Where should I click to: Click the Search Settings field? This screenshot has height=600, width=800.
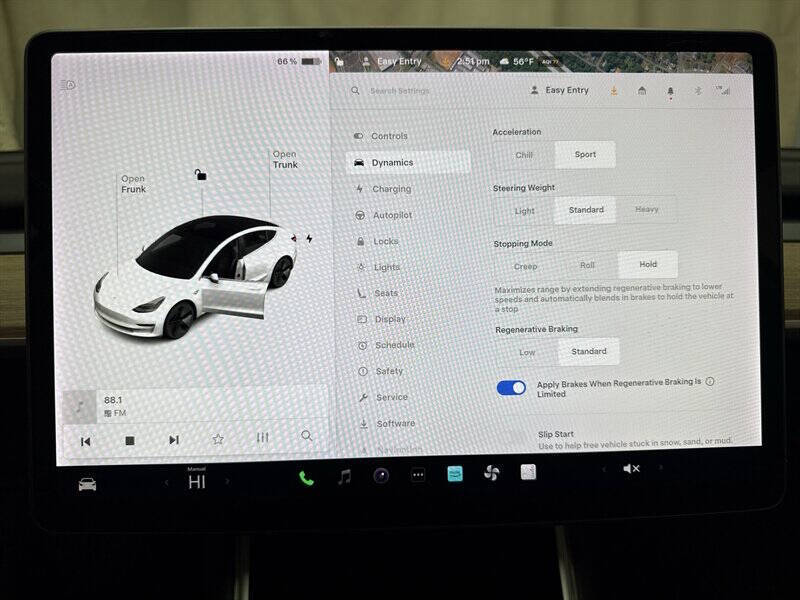click(x=400, y=89)
